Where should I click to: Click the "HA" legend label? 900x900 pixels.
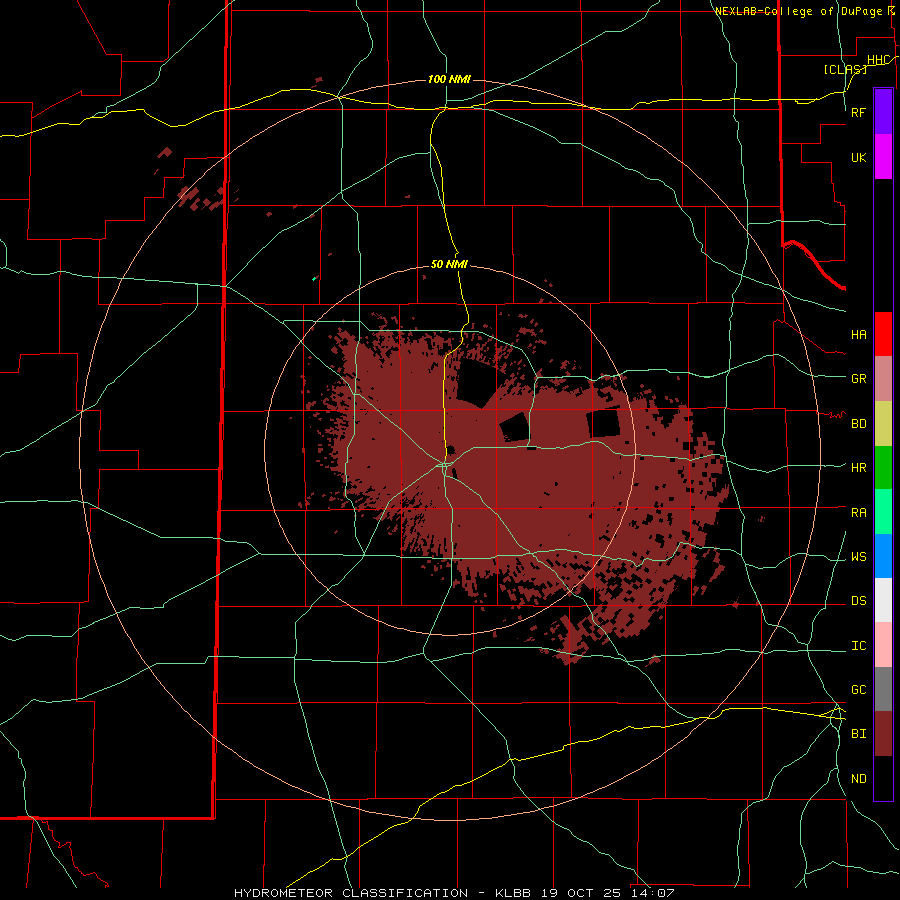pyautogui.click(x=859, y=335)
